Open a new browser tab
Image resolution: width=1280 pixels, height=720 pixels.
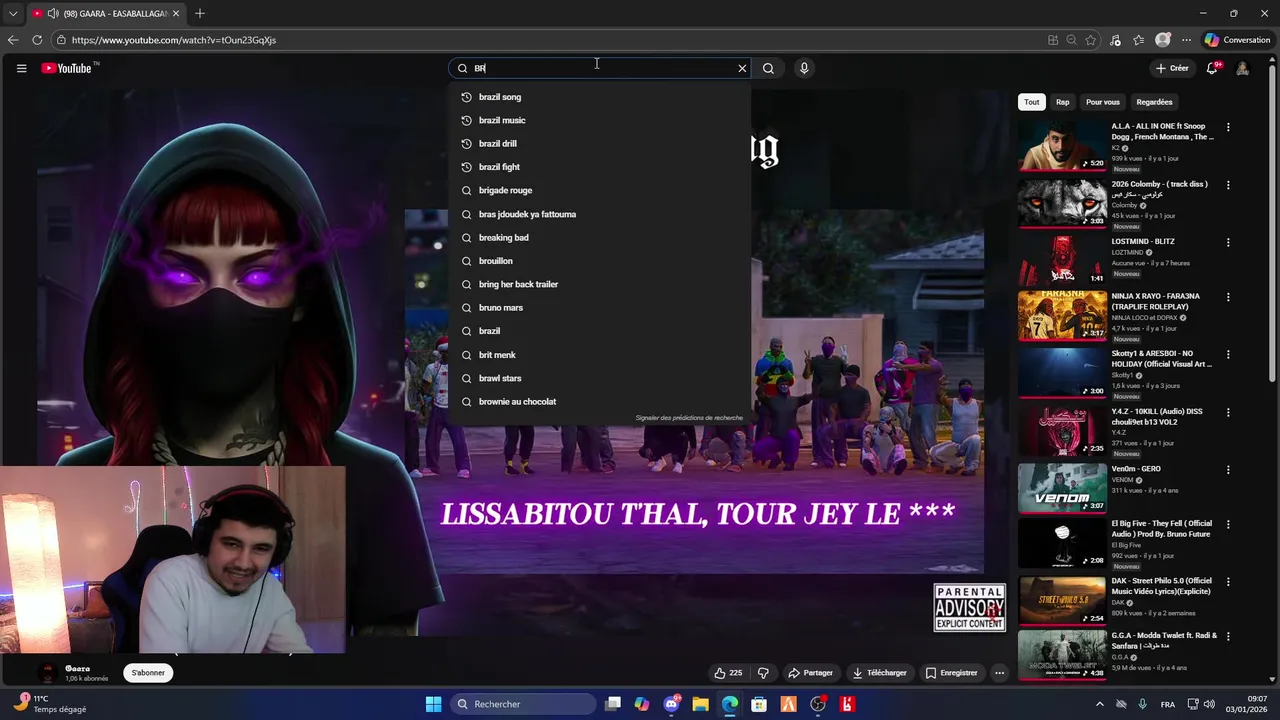click(x=200, y=13)
